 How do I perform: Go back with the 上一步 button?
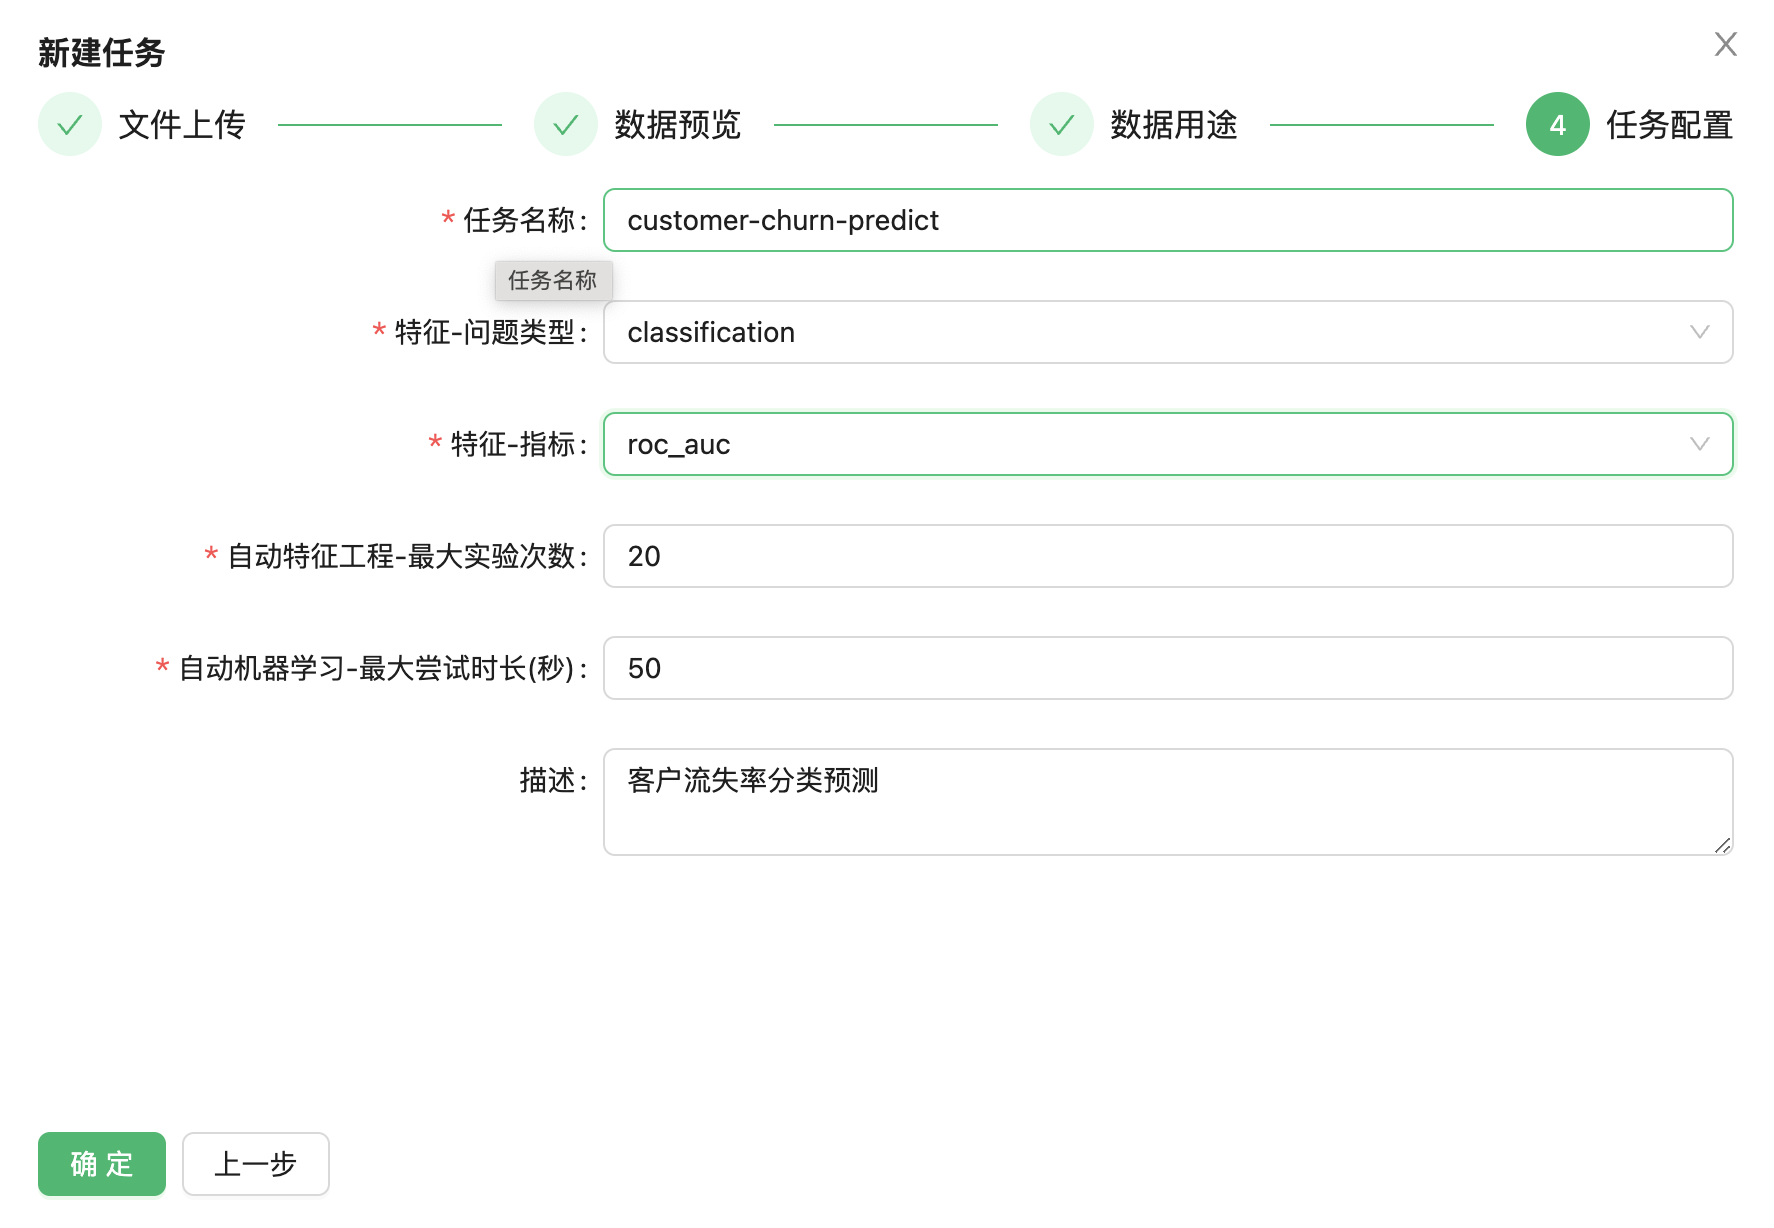pos(256,1164)
